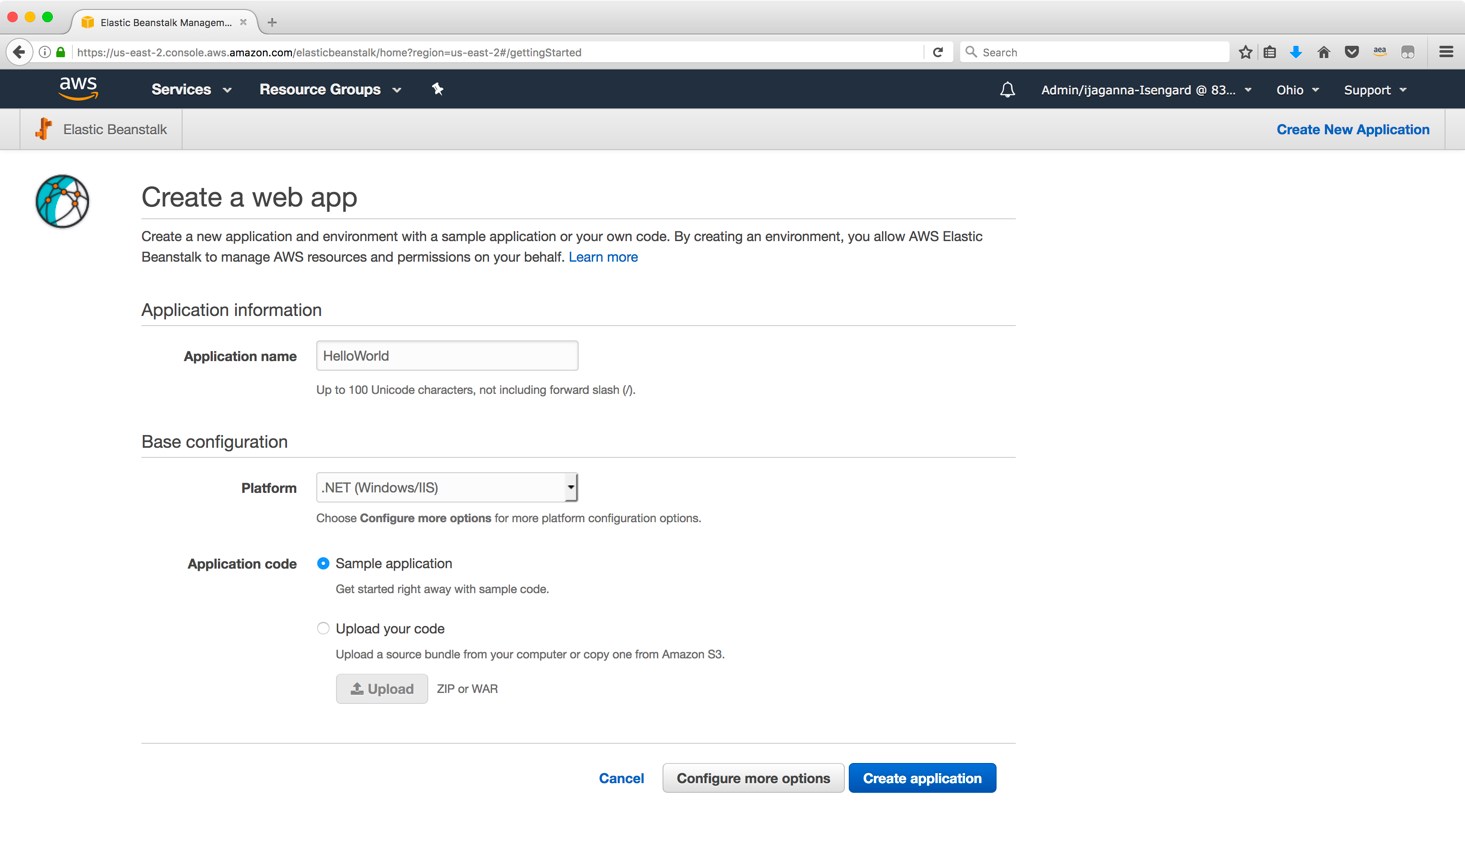The height and width of the screenshot is (864, 1465).
Task: Expand the Resource Groups menu
Action: [330, 90]
